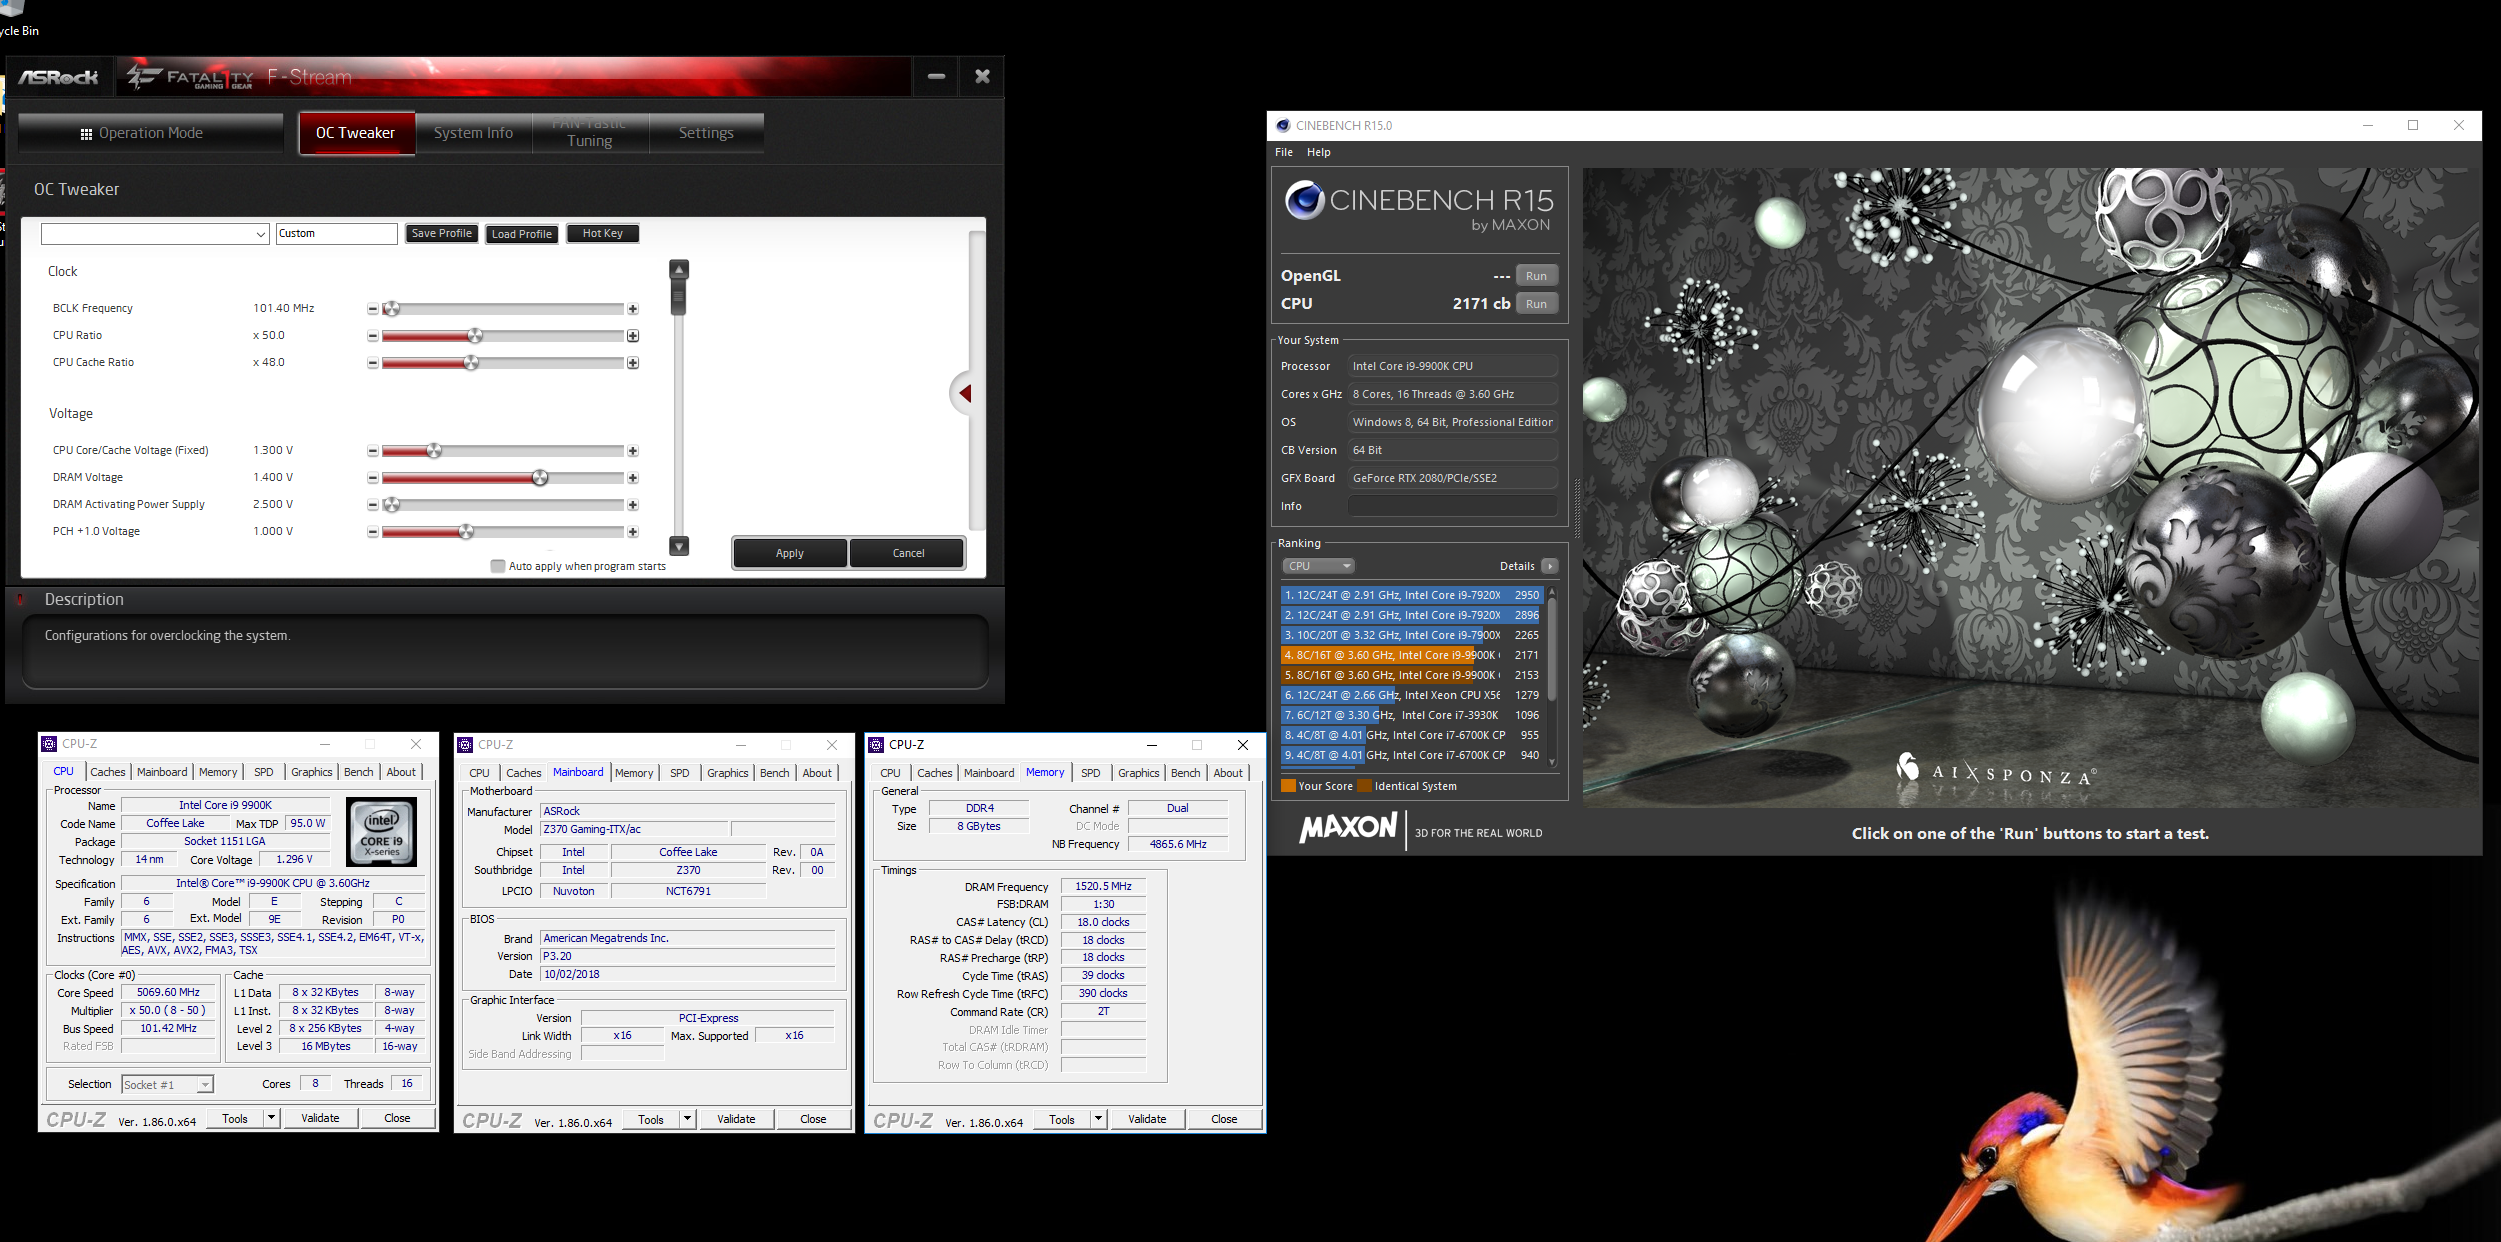2501x1242 pixels.
Task: Expand Tools dropdown arrow in Memory CPU-Z
Action: coord(1098,1119)
